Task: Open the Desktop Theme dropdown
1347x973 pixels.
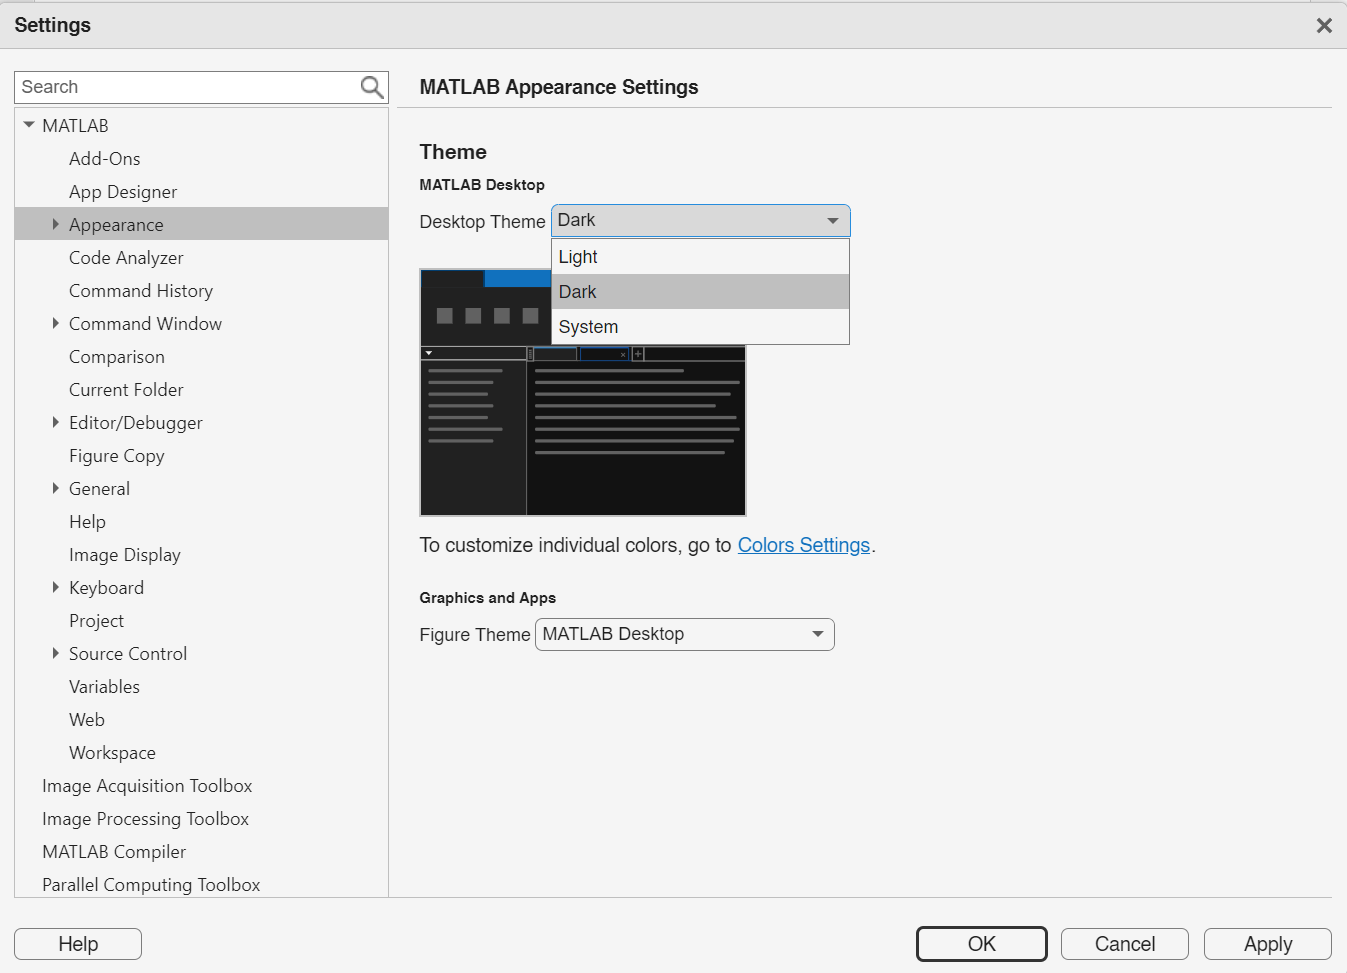Action: click(x=700, y=220)
